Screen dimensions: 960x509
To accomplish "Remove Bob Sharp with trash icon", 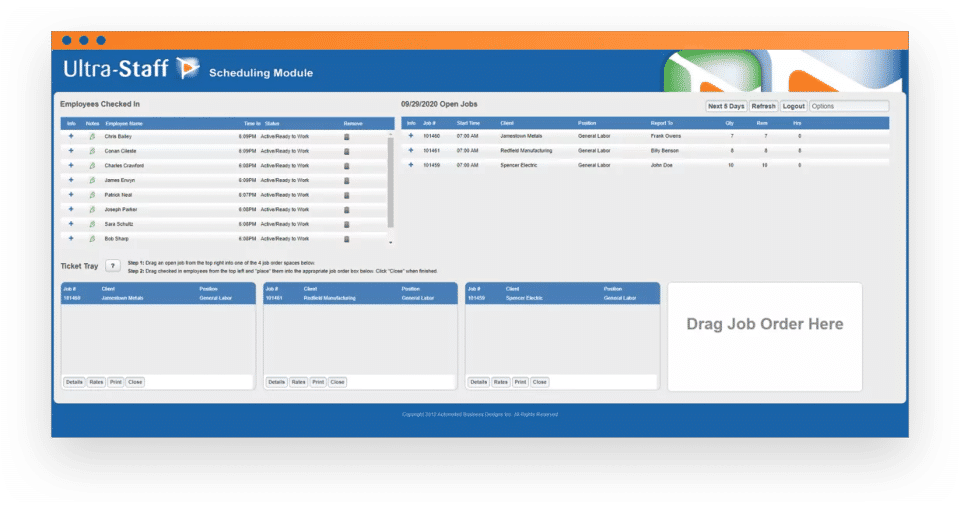I will [347, 239].
